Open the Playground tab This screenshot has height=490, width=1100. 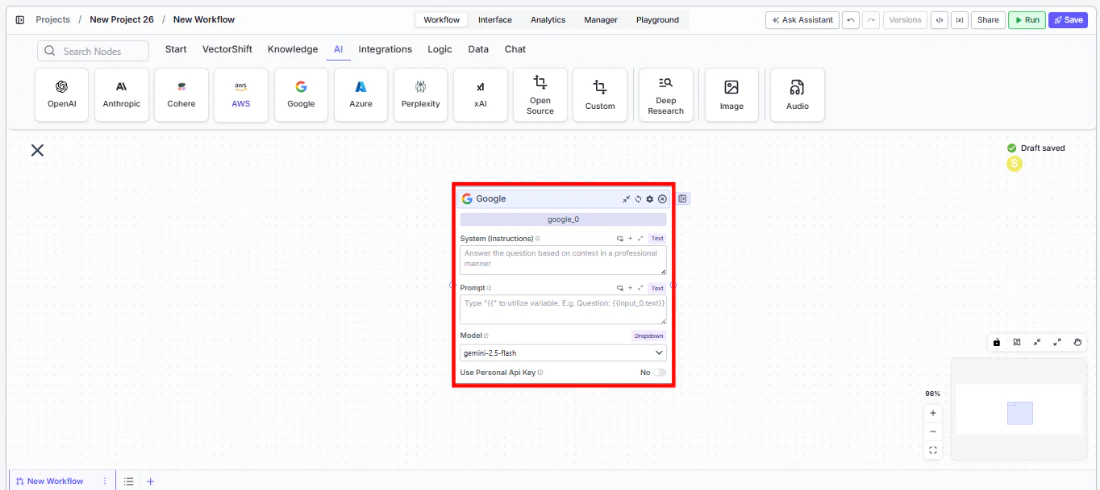tap(657, 20)
